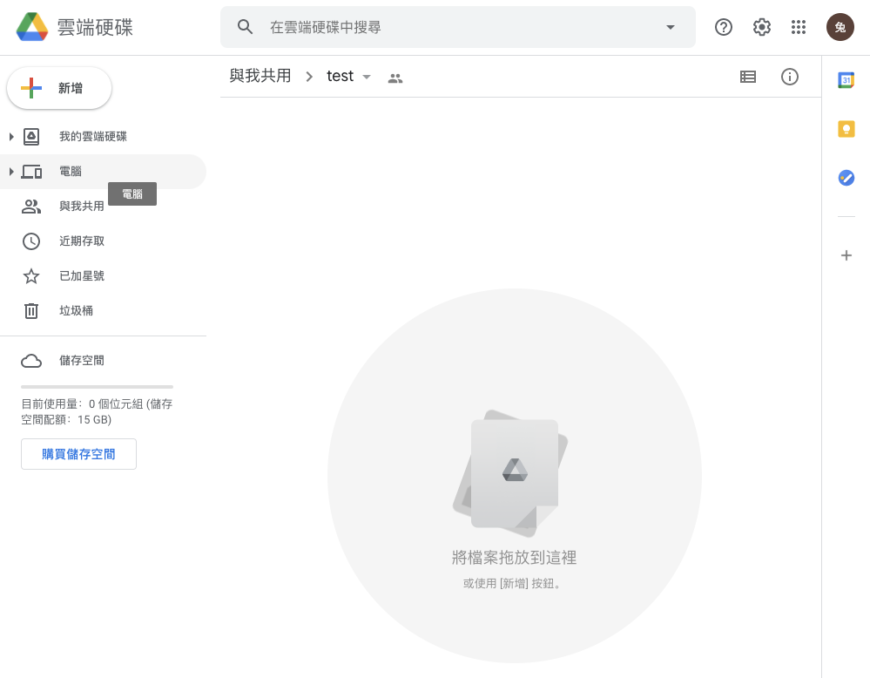Open the settings gear icon
This screenshot has height=678, width=870.
tap(762, 28)
